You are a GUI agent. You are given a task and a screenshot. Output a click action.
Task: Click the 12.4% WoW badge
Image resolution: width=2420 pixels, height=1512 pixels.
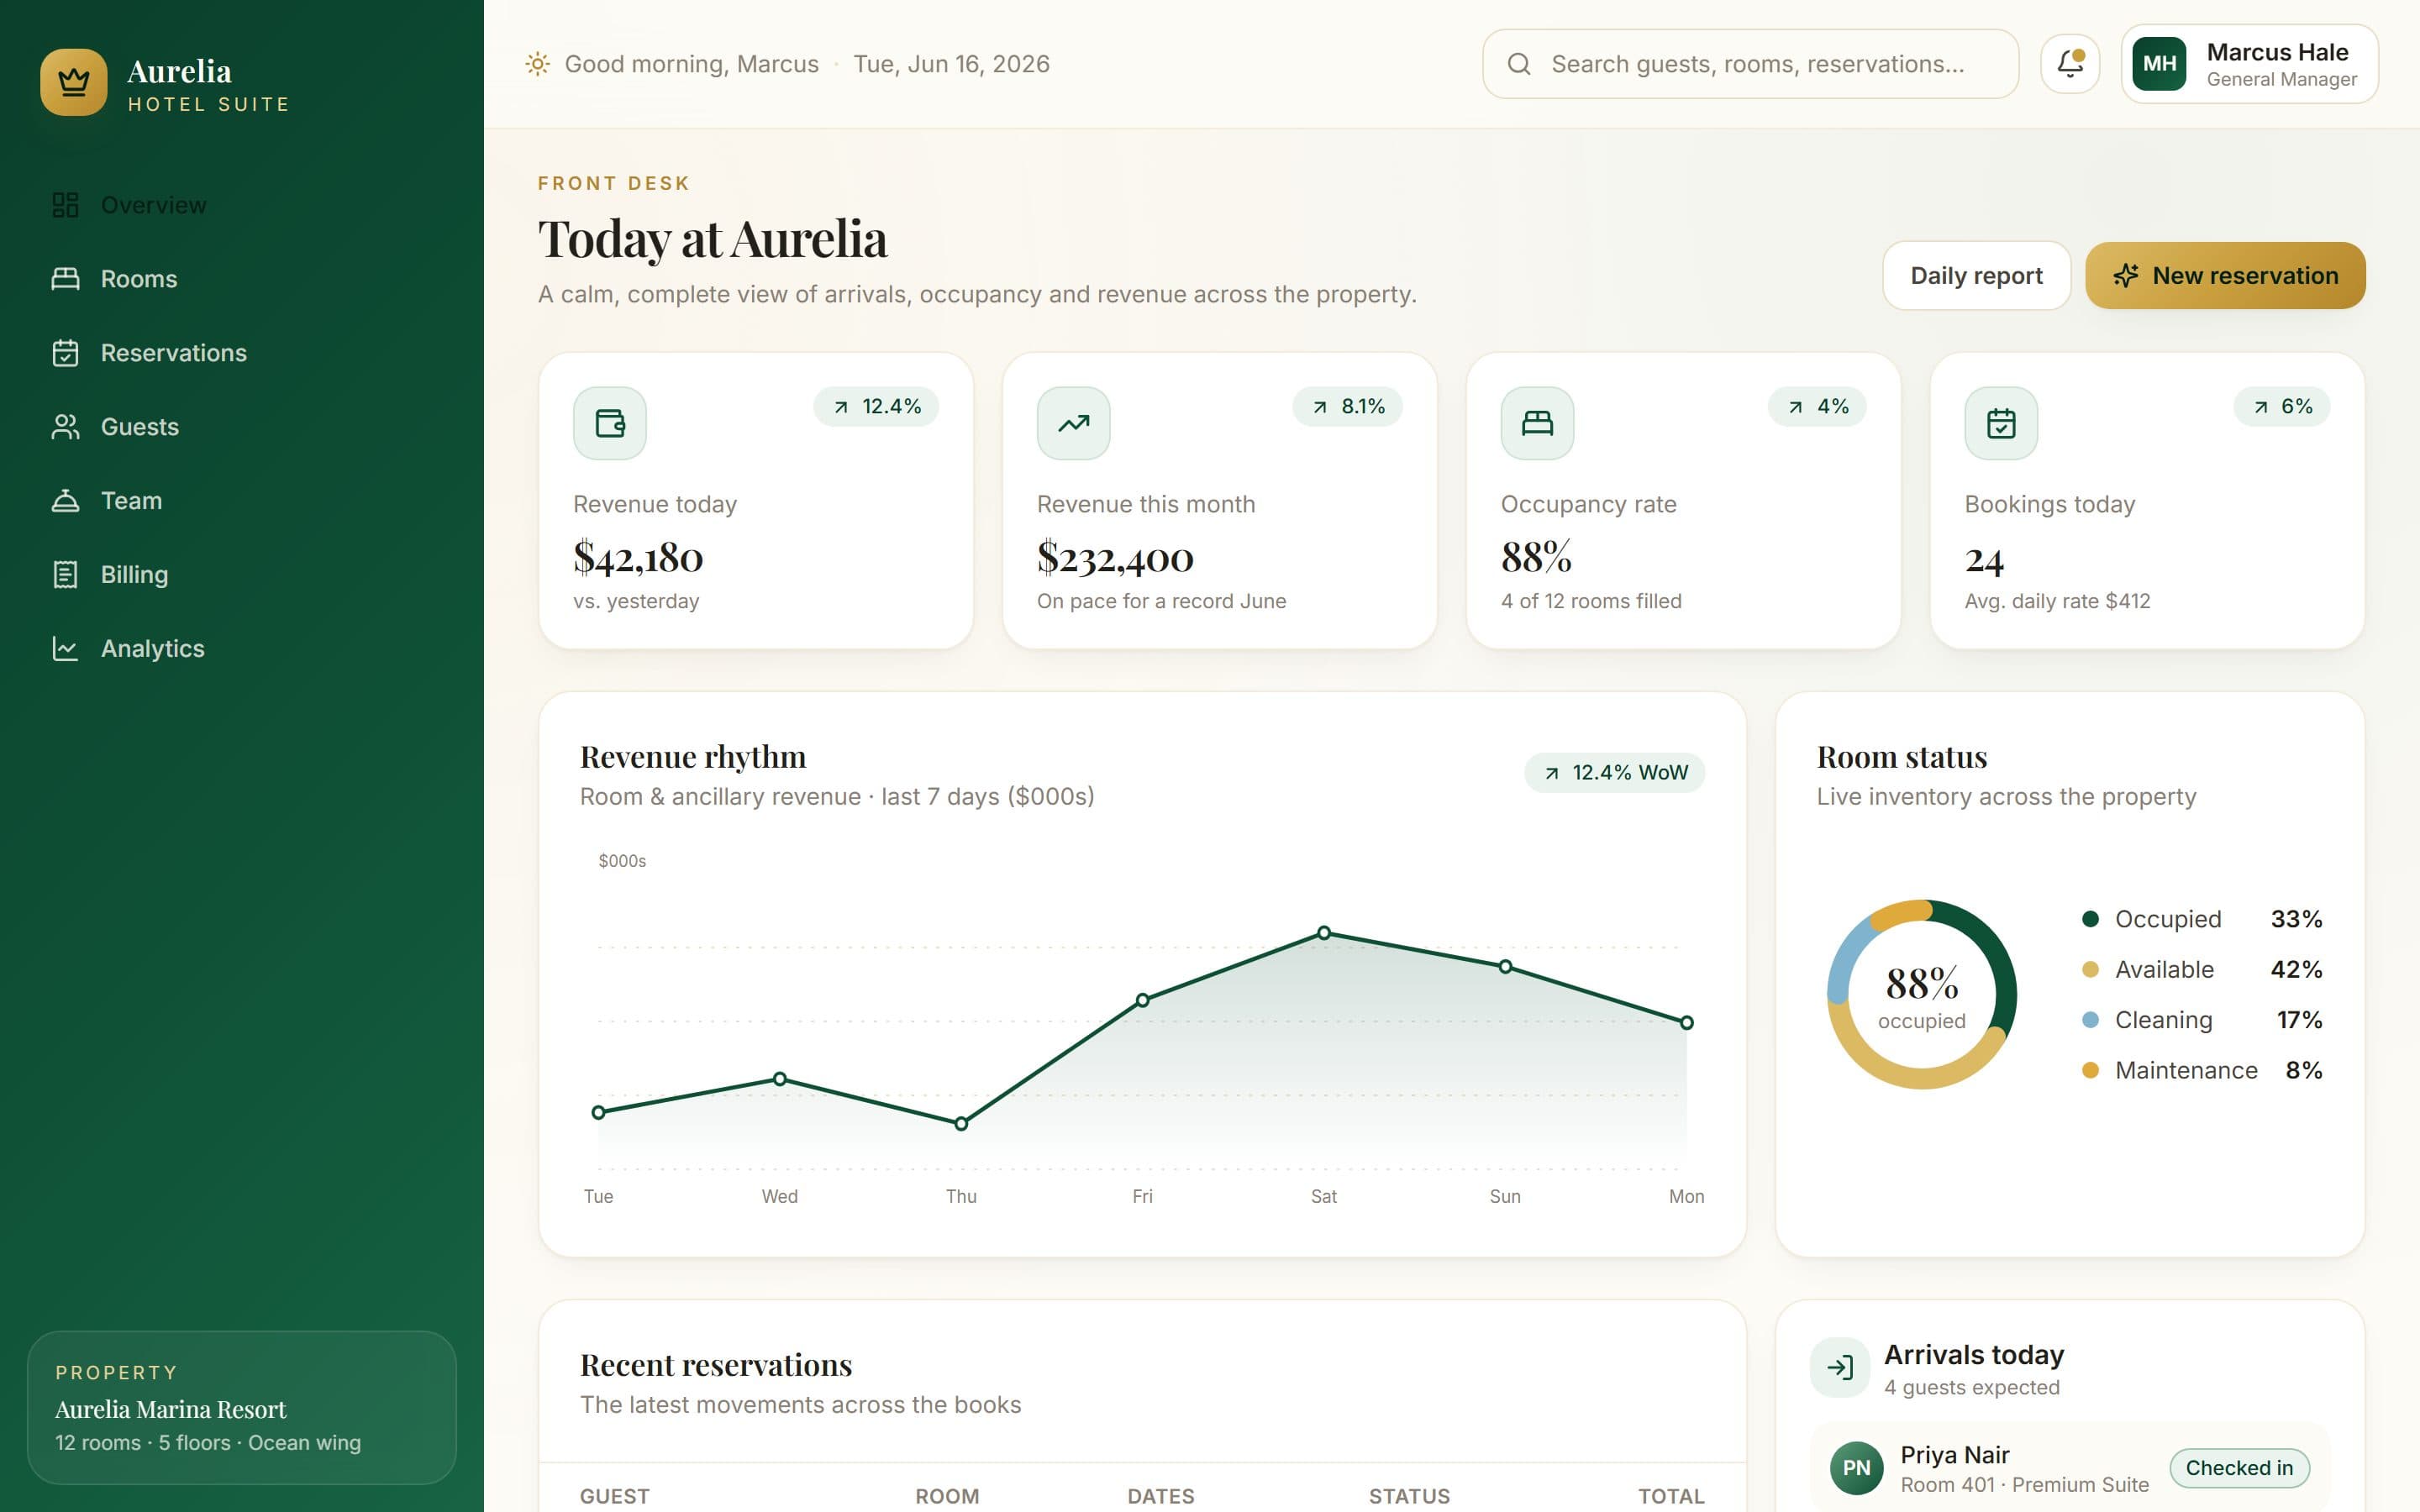tap(1614, 773)
